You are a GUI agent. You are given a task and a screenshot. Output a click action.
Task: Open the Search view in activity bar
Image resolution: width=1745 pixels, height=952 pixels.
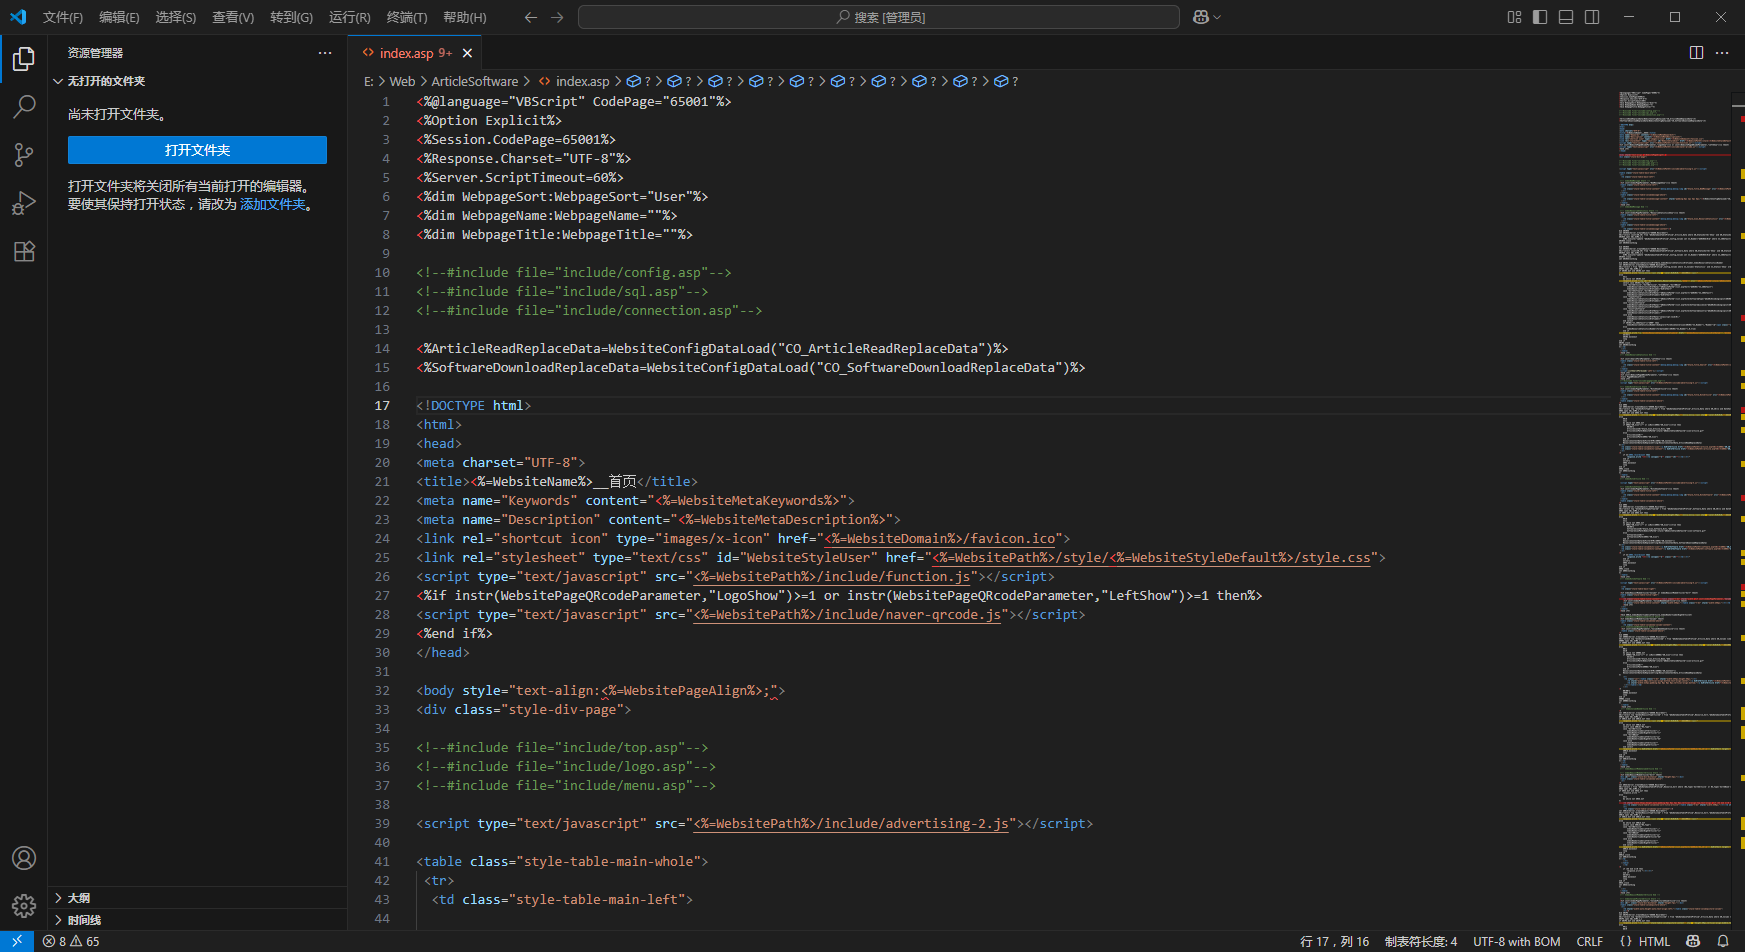click(x=24, y=107)
